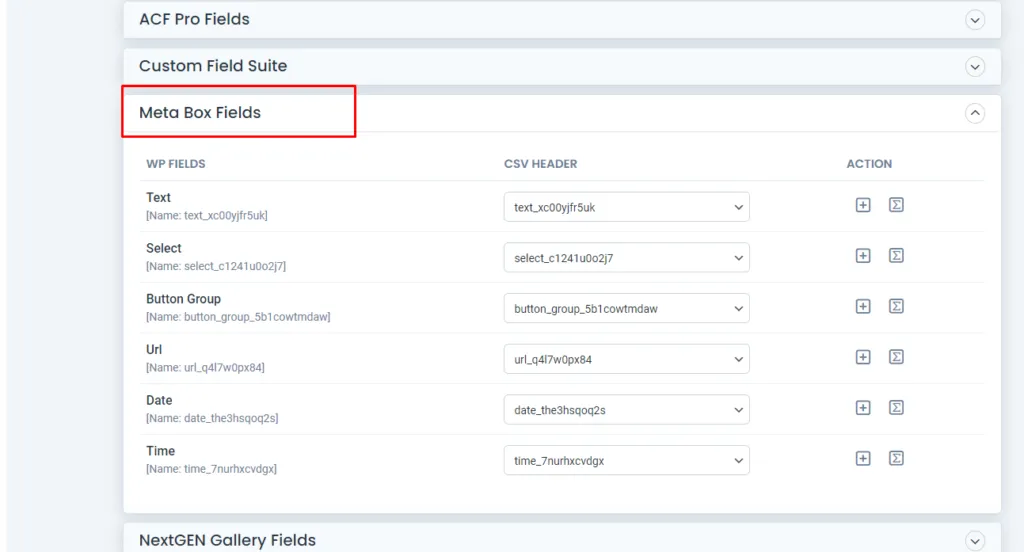Click the sigma formula icon in Text row
The height and width of the screenshot is (552, 1024).
pos(896,205)
